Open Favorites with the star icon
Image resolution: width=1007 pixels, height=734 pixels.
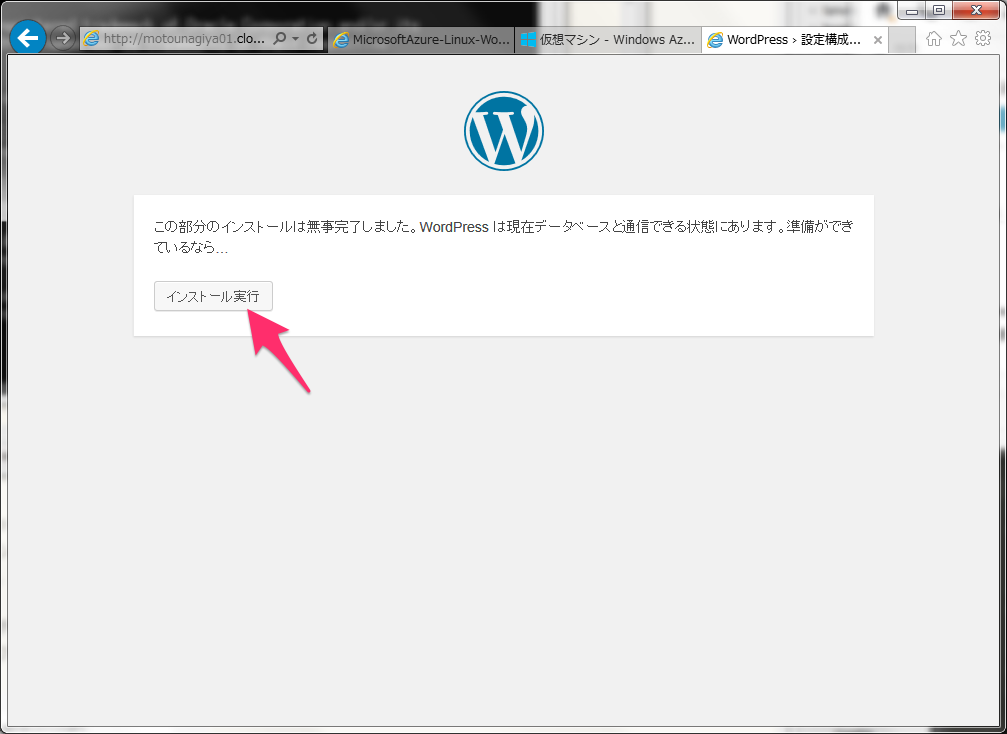[958, 39]
